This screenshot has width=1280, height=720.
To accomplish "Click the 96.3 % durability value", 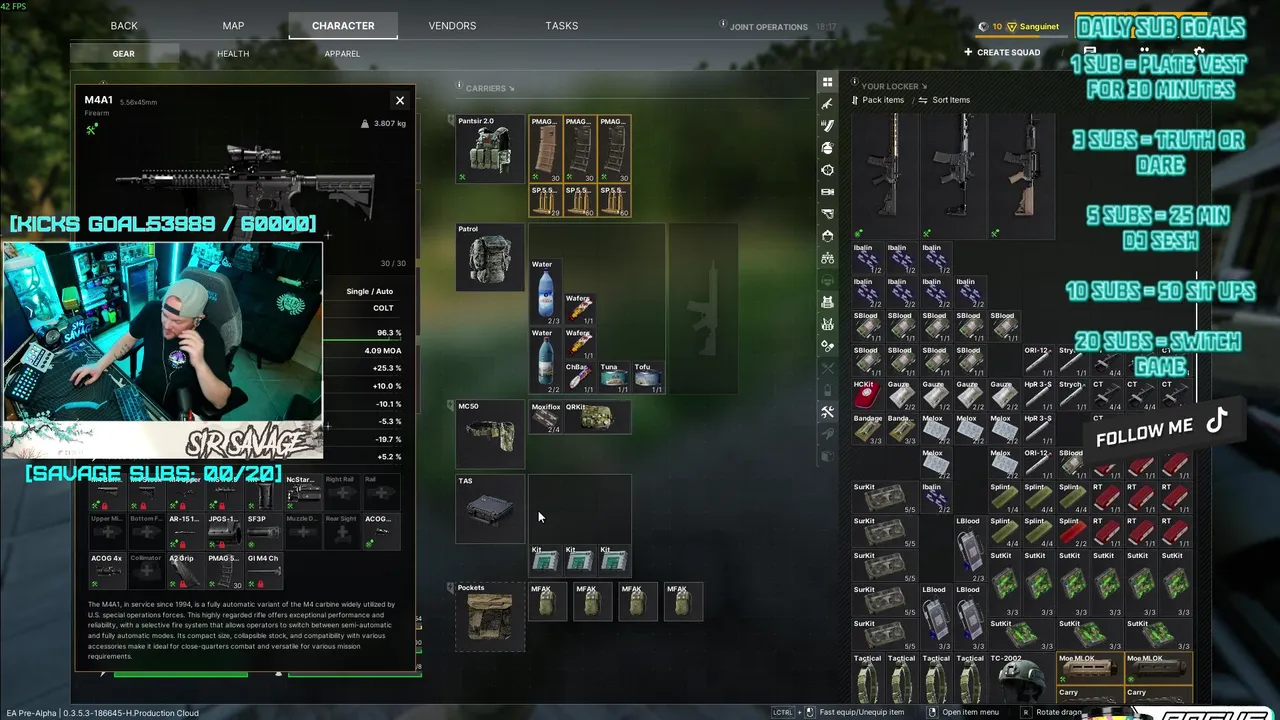I will coord(389,333).
